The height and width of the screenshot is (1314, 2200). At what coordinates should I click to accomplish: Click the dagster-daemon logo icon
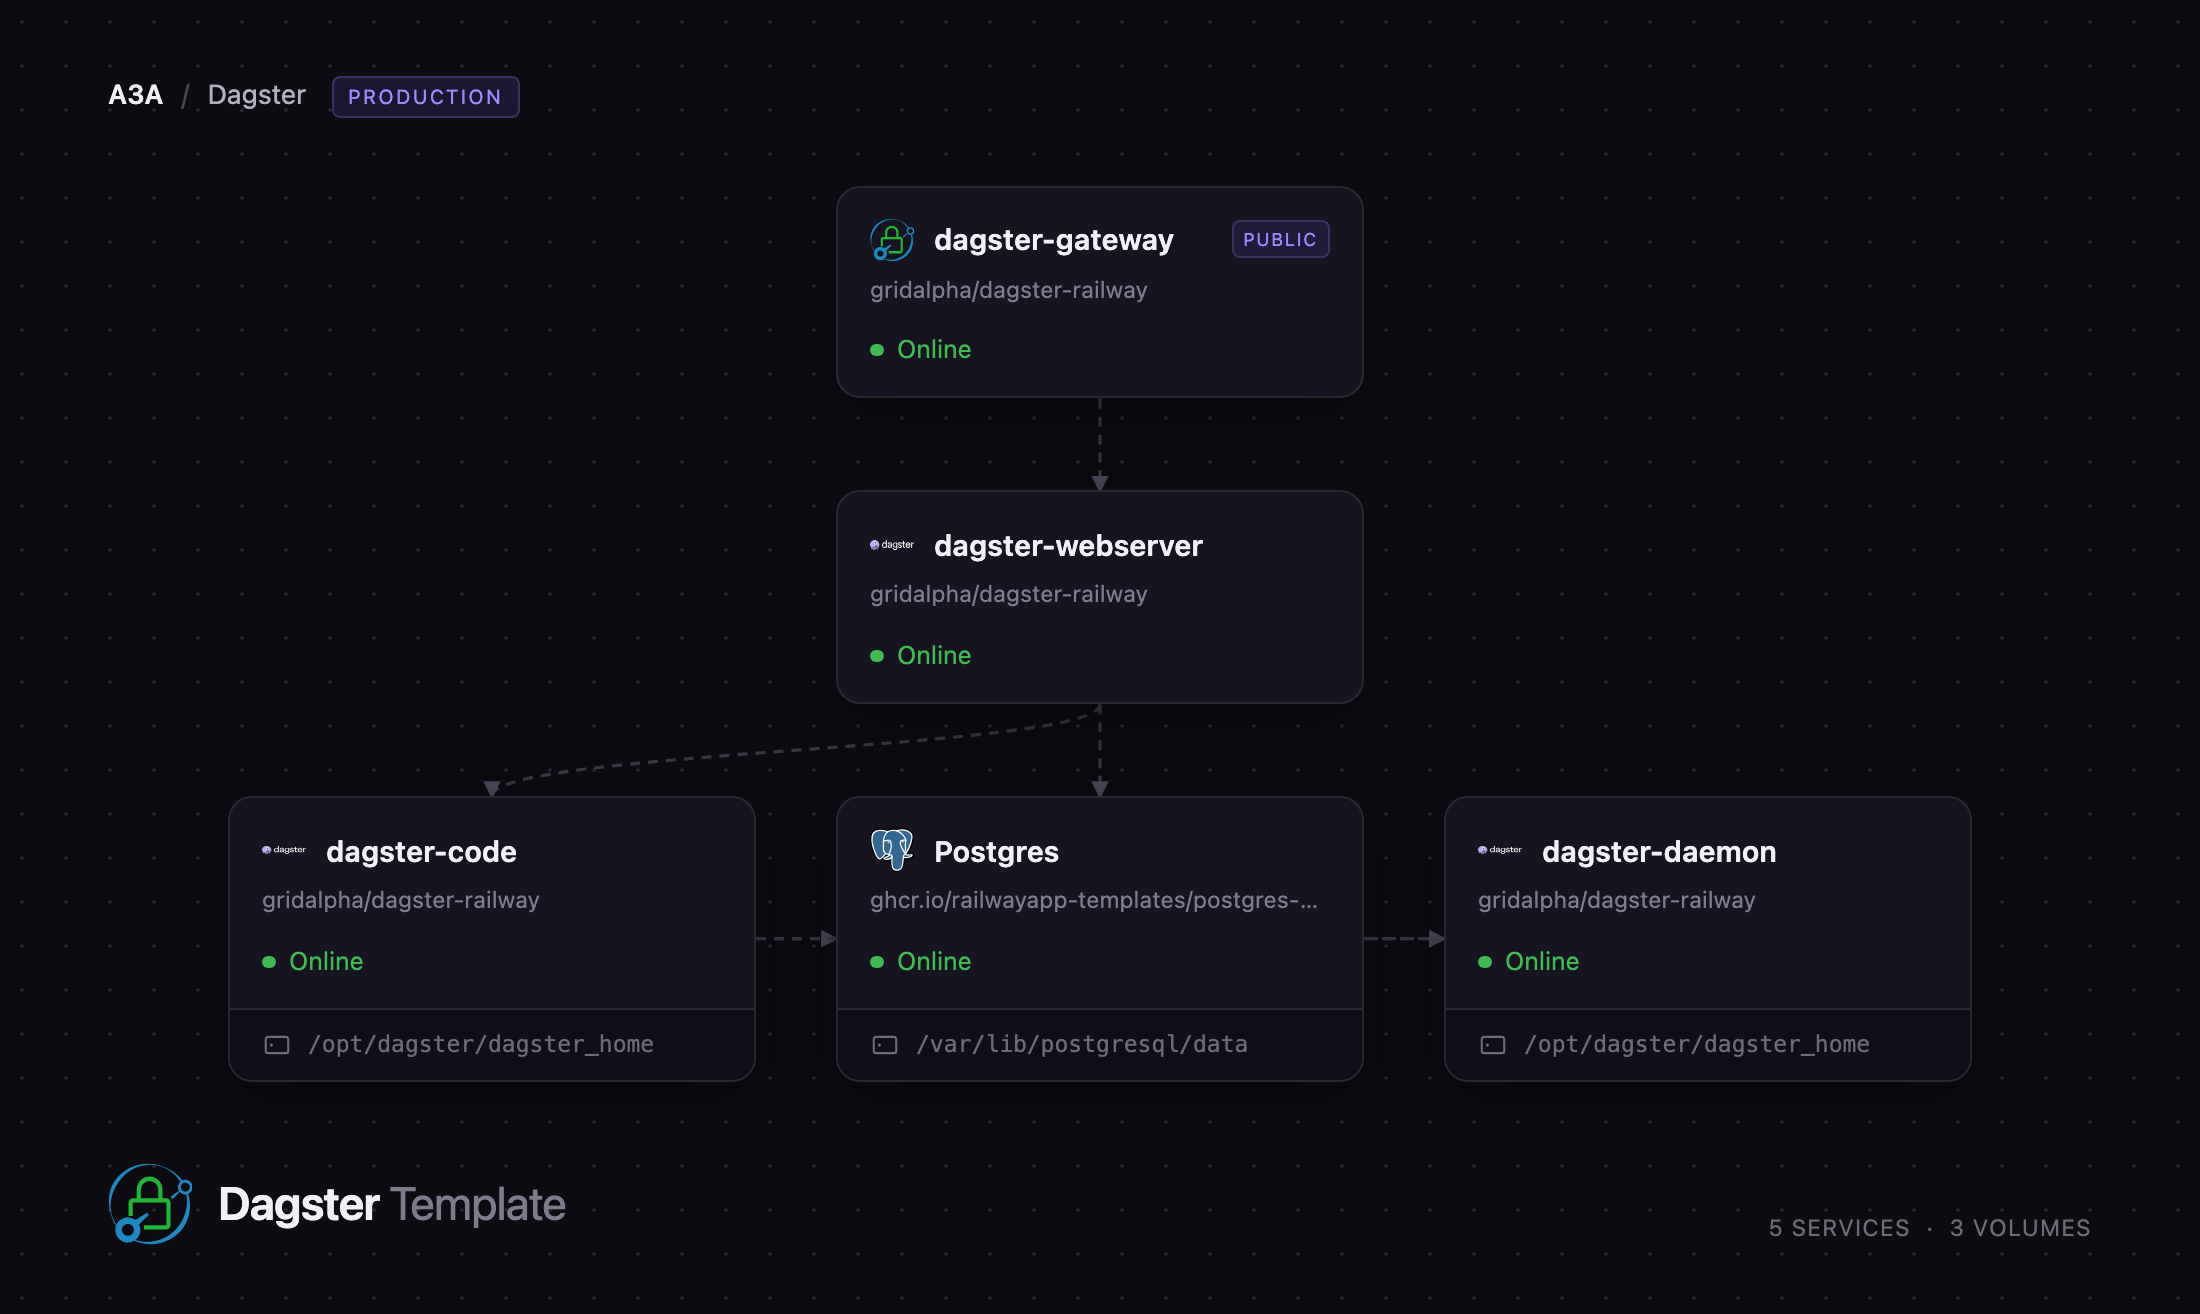point(1500,850)
